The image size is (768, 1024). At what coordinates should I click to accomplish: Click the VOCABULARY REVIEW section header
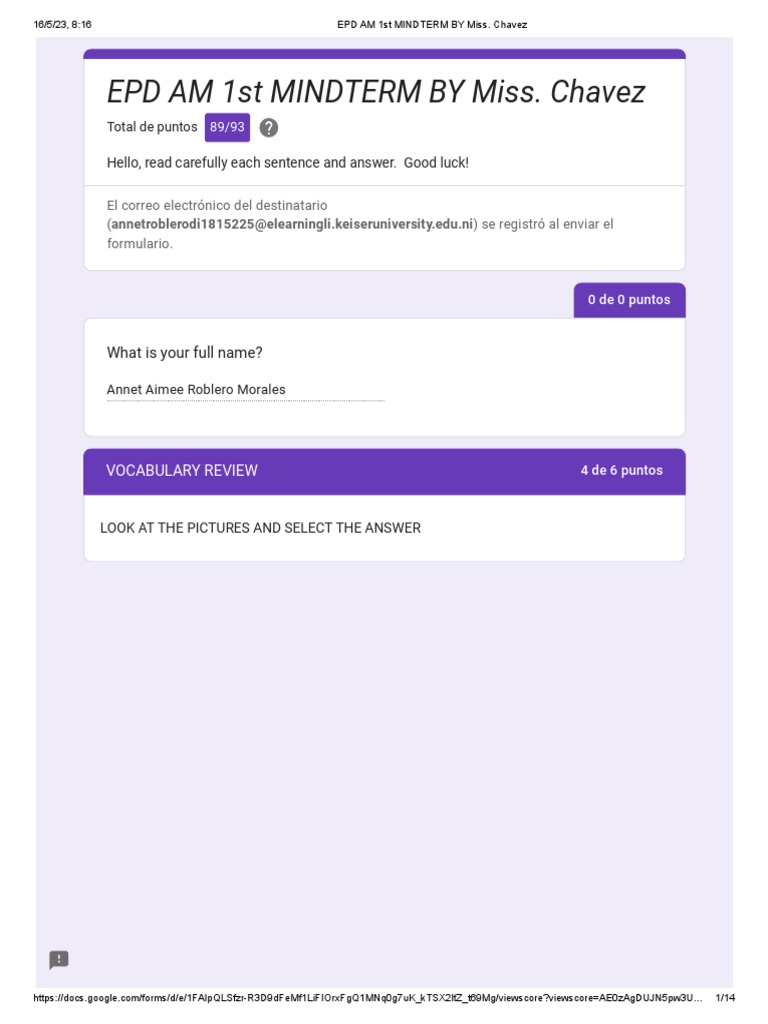click(182, 471)
